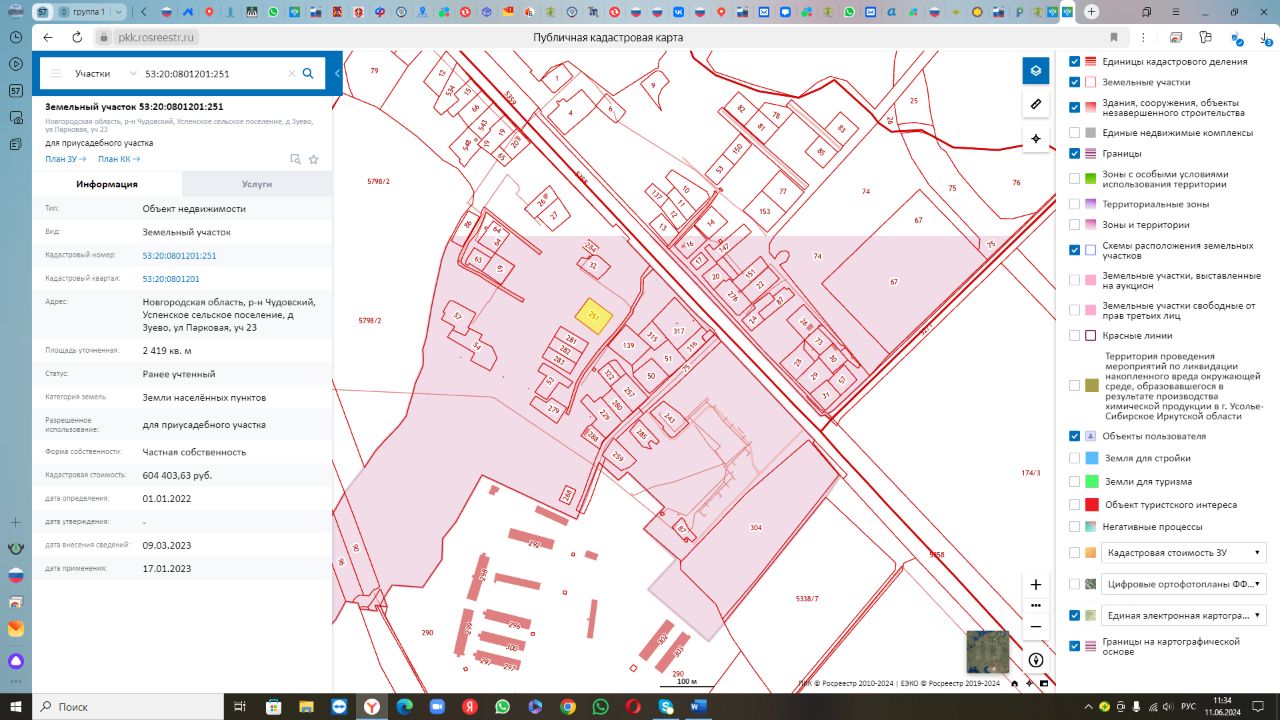Click the Windows taskbar search box
This screenshot has height=720, width=1280.
coord(127,706)
